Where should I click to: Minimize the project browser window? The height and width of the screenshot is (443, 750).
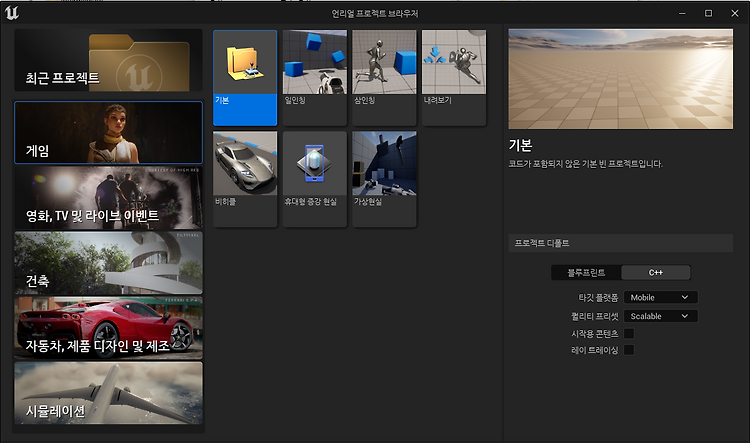(683, 13)
